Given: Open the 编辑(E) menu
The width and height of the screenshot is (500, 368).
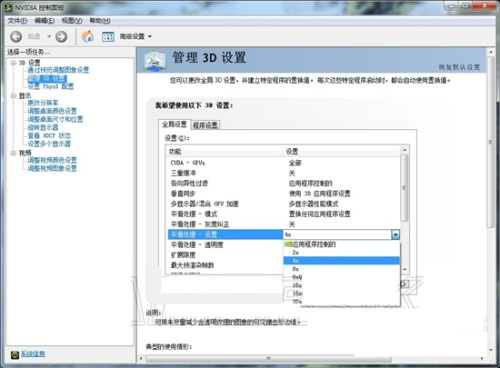Looking at the screenshot, I should pos(44,21).
